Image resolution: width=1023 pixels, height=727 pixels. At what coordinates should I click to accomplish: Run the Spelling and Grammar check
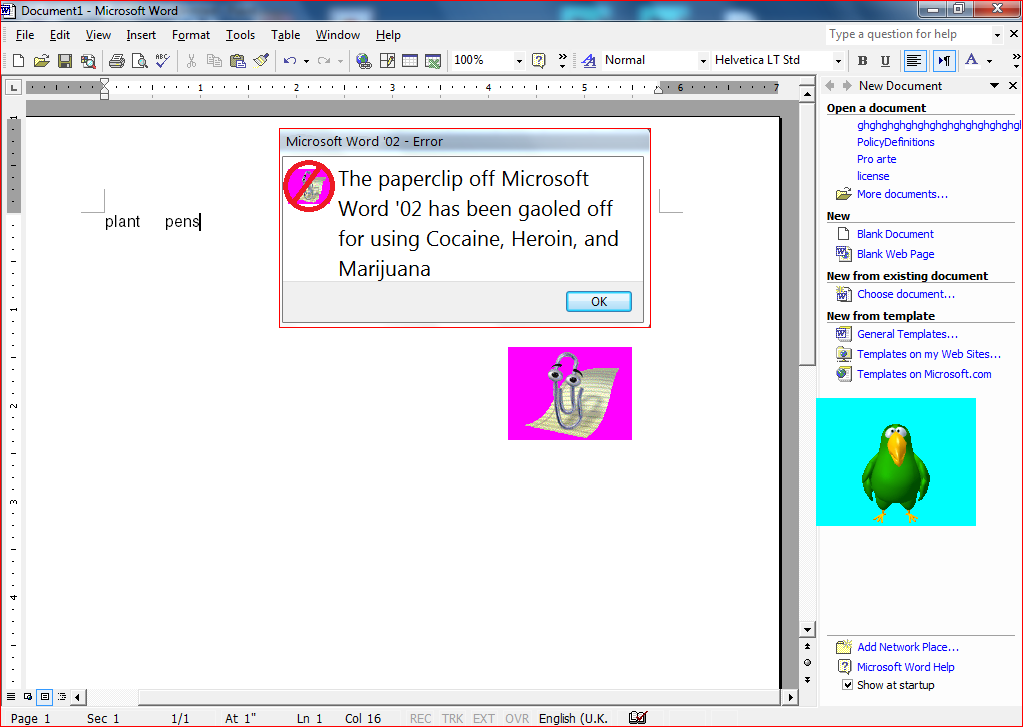pos(162,61)
